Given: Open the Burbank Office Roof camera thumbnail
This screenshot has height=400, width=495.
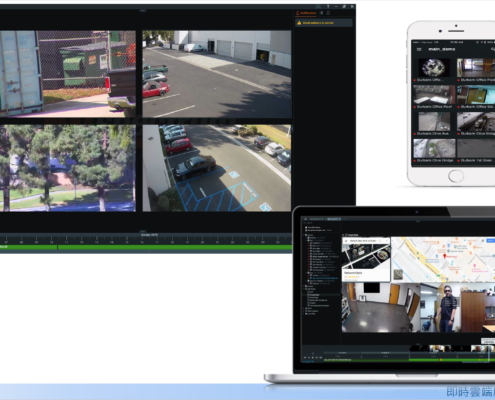Looking at the screenshot, I should pos(434,95).
